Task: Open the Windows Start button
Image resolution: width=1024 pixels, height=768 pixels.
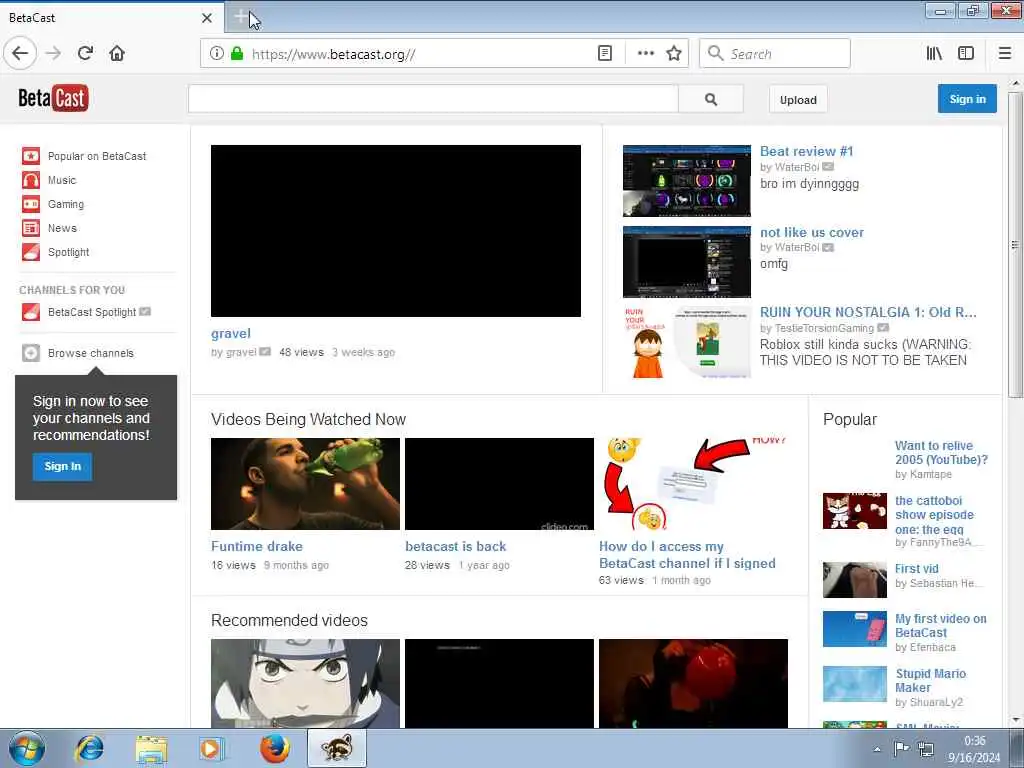Action: pyautogui.click(x=27, y=748)
